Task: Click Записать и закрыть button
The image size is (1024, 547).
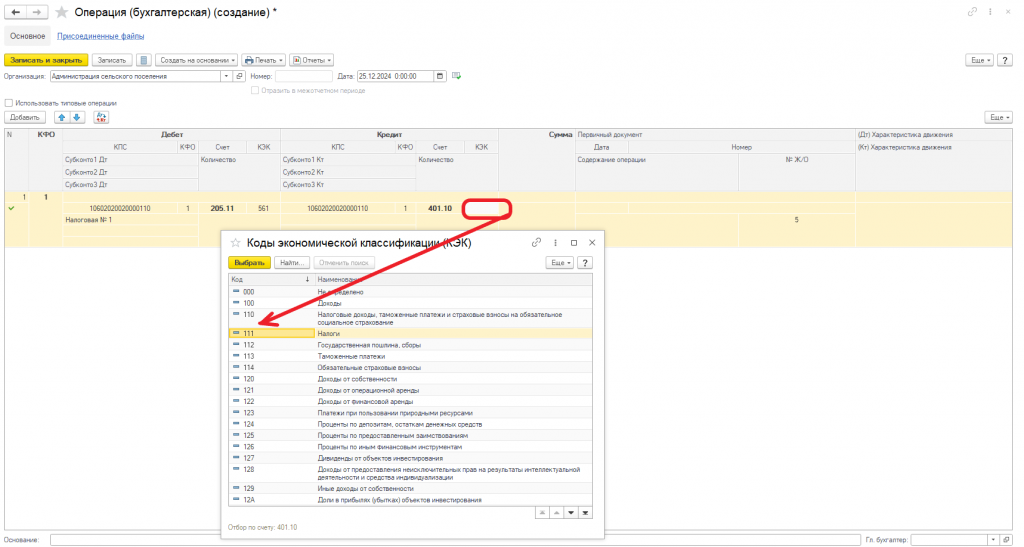Action: click(x=46, y=60)
